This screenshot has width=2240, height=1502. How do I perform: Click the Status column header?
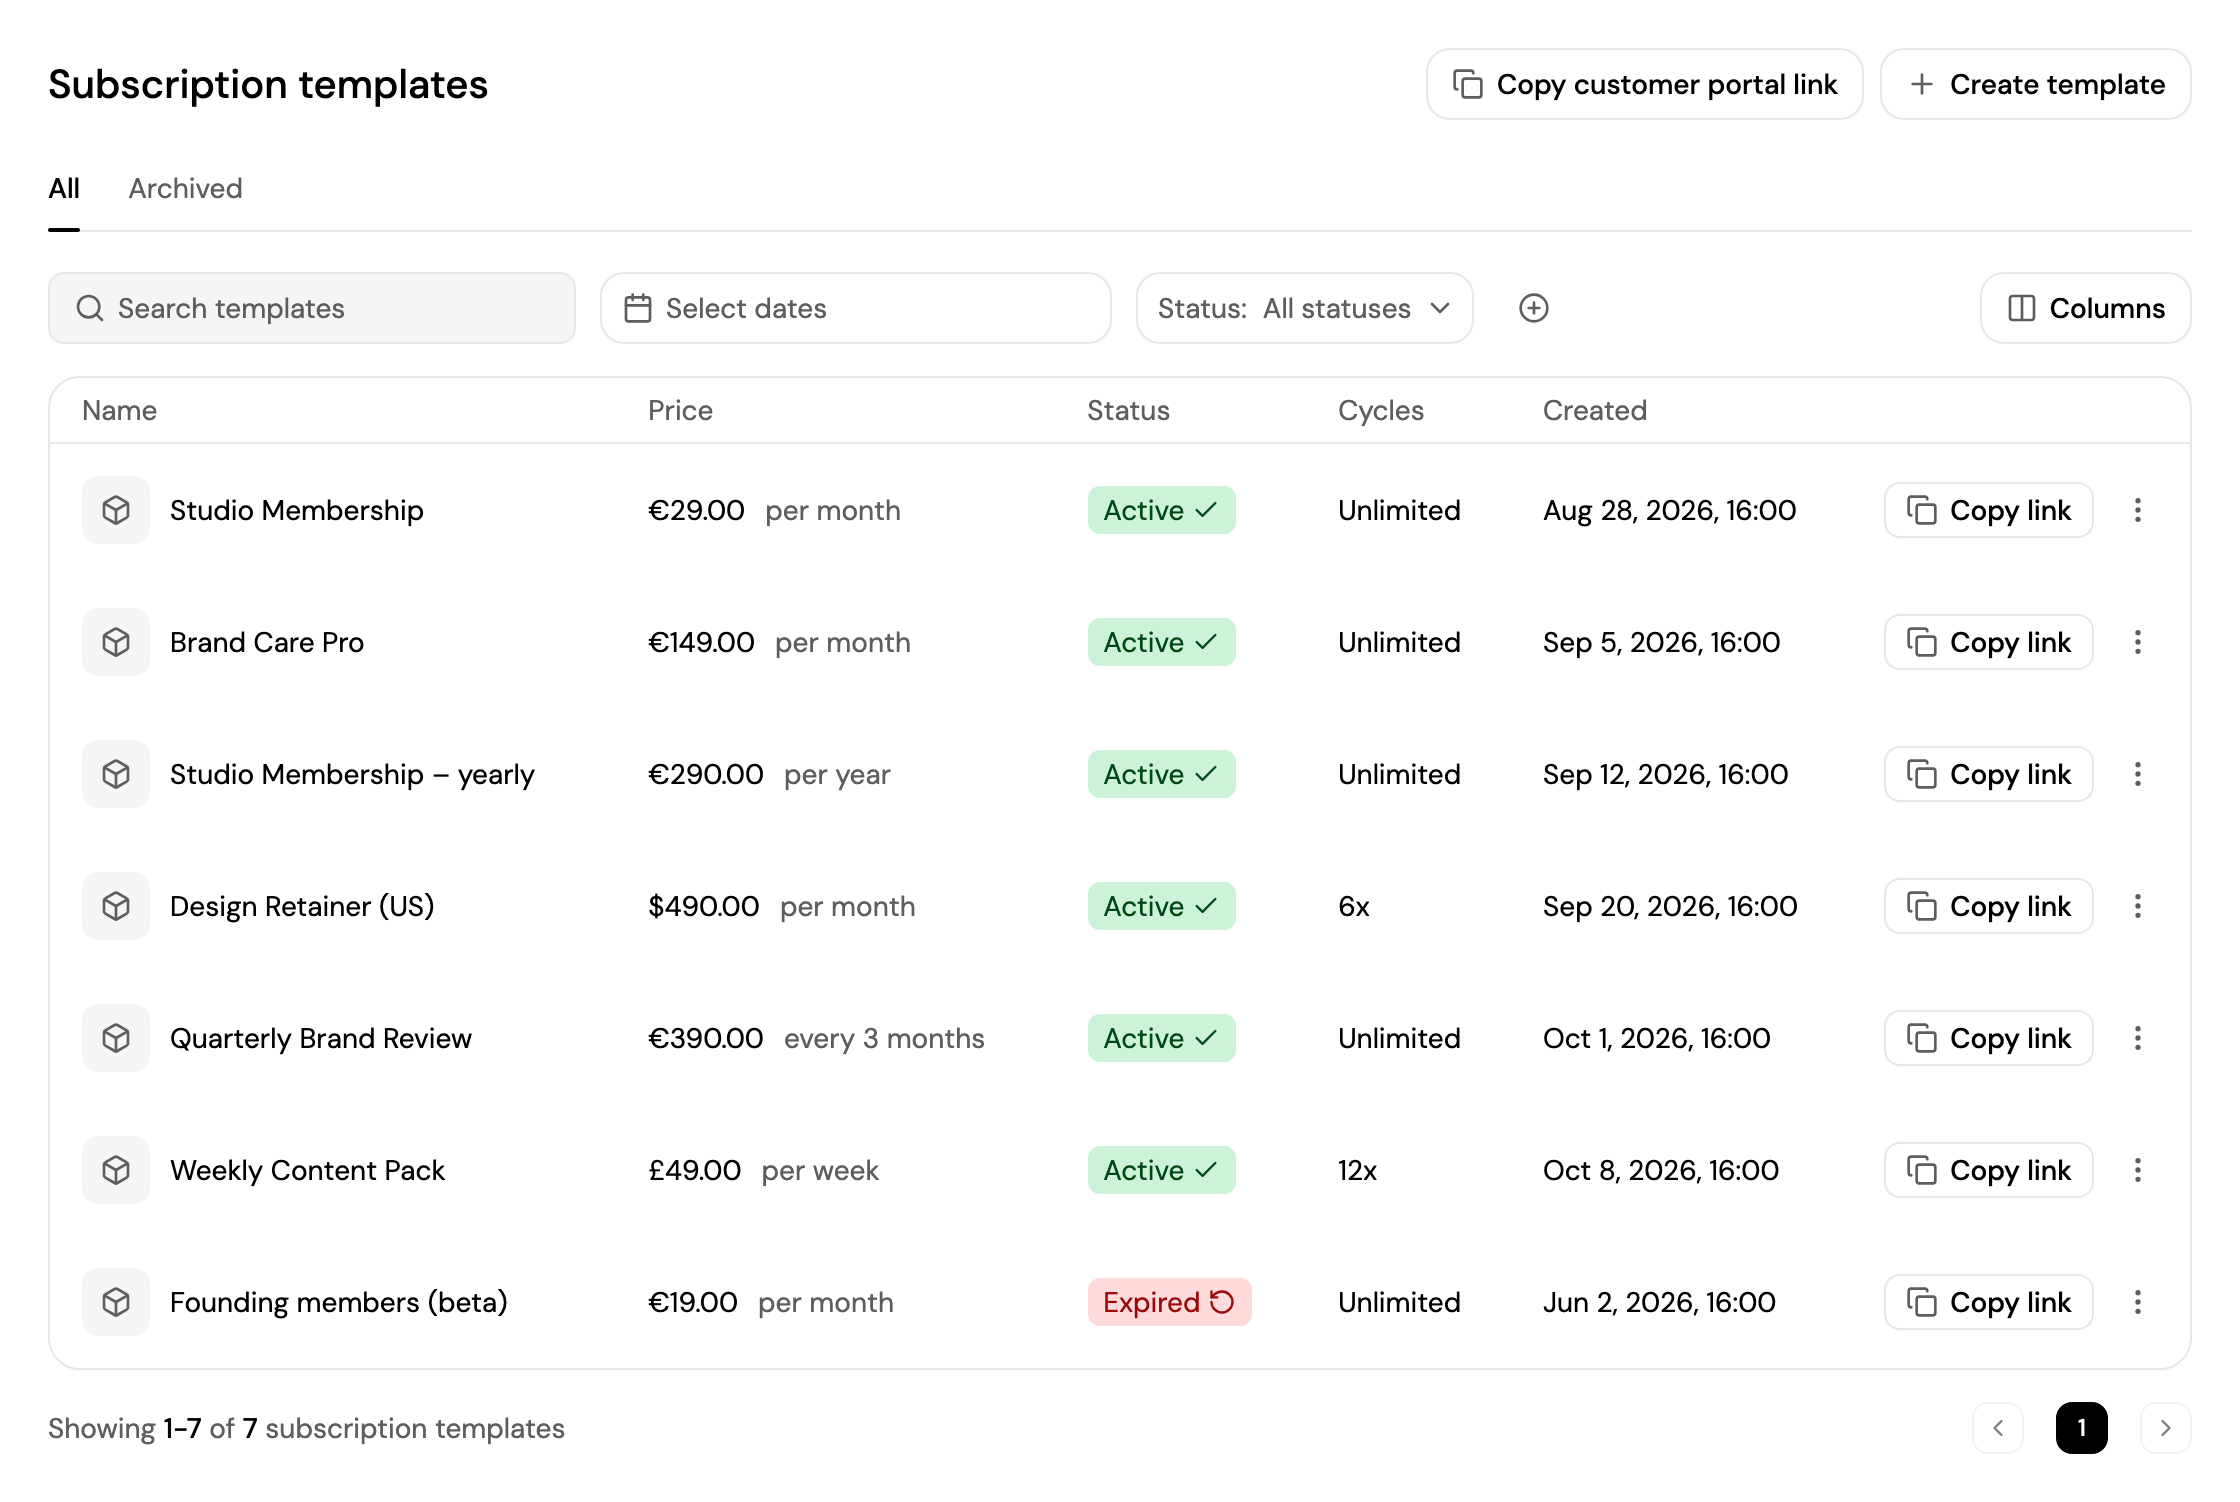1128,410
